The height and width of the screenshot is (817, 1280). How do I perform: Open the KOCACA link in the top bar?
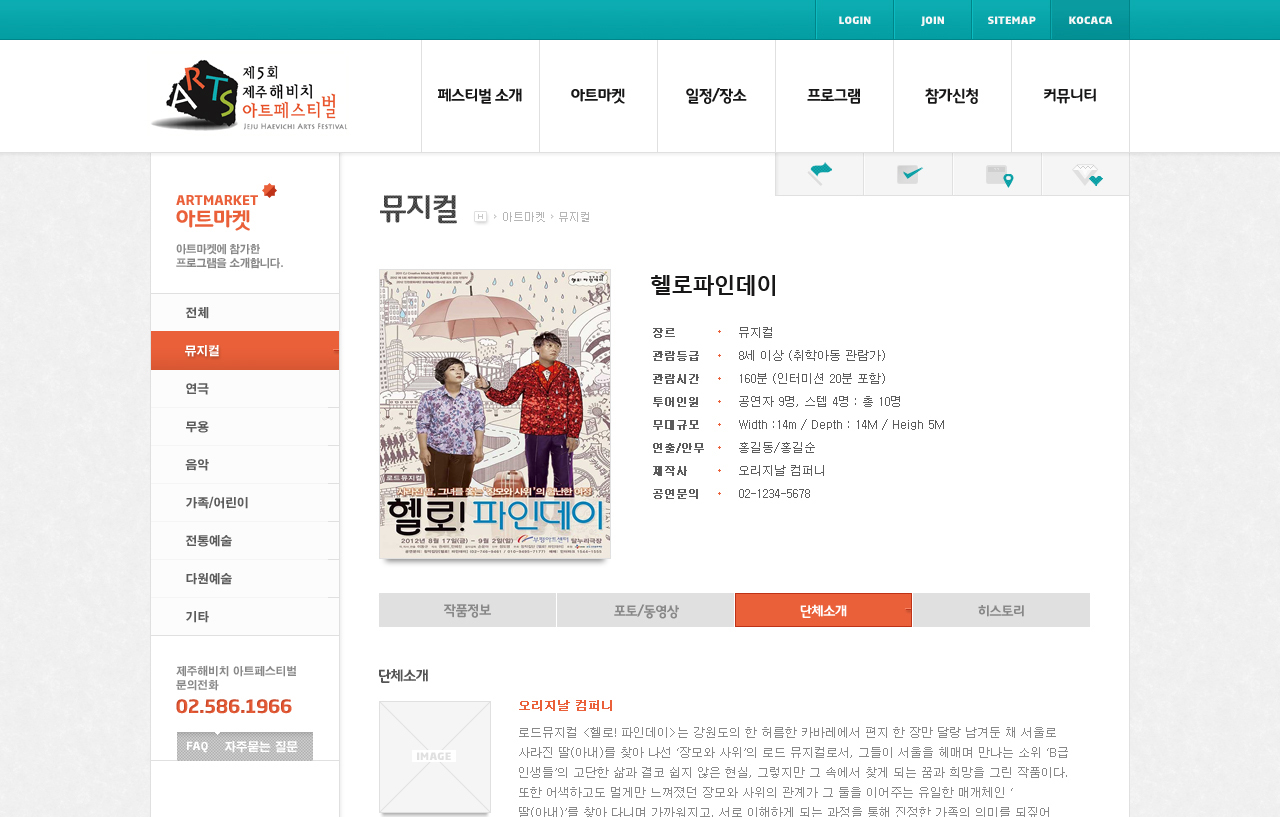coord(1090,20)
